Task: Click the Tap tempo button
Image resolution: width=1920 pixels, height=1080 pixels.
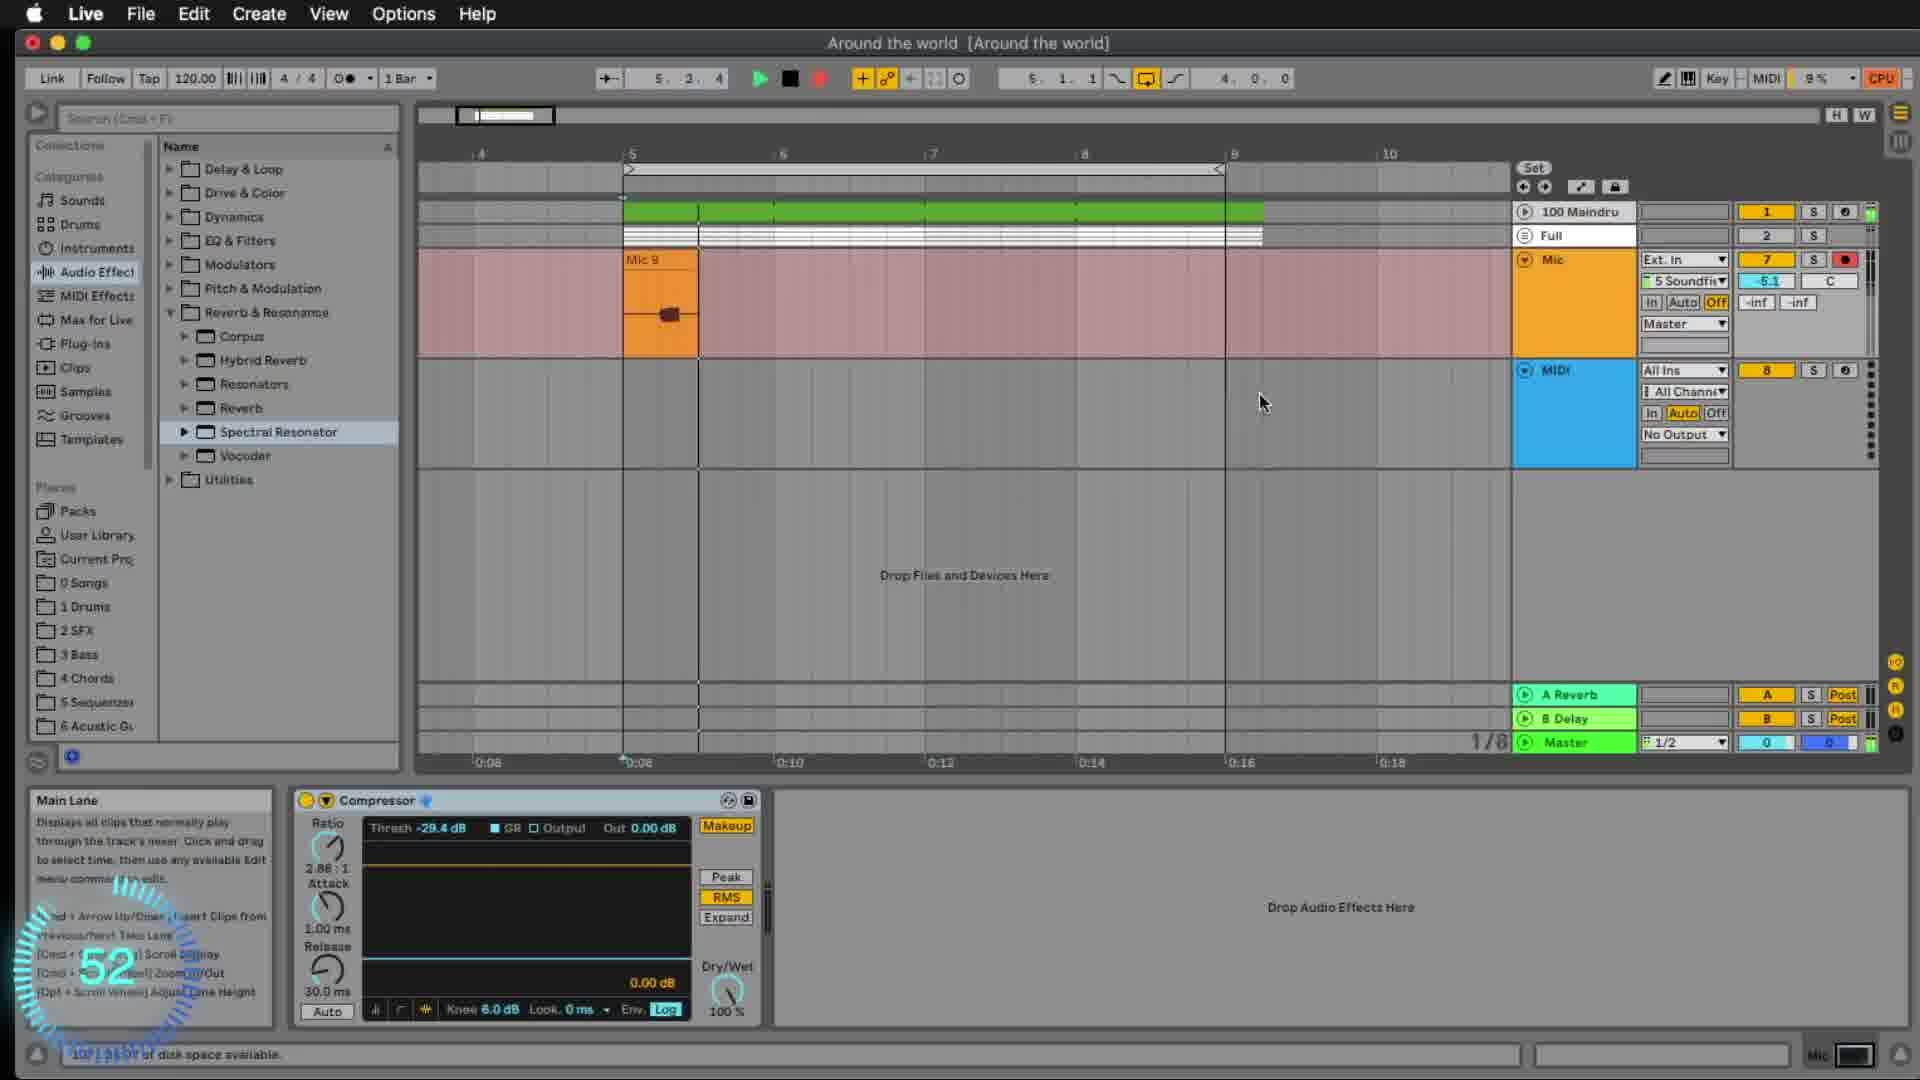Action: point(148,79)
